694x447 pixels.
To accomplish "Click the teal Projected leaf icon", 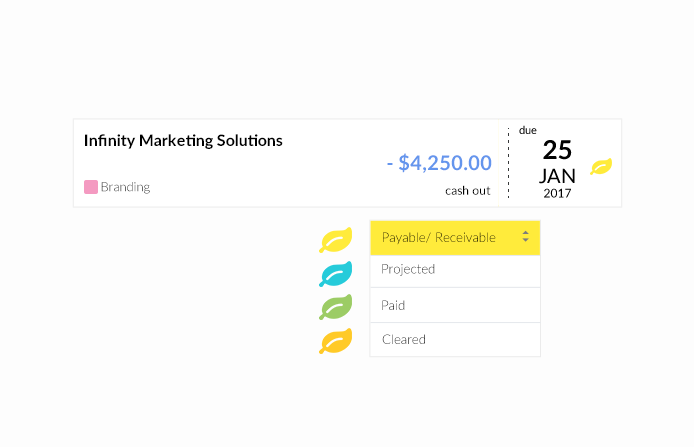I will [x=335, y=274].
